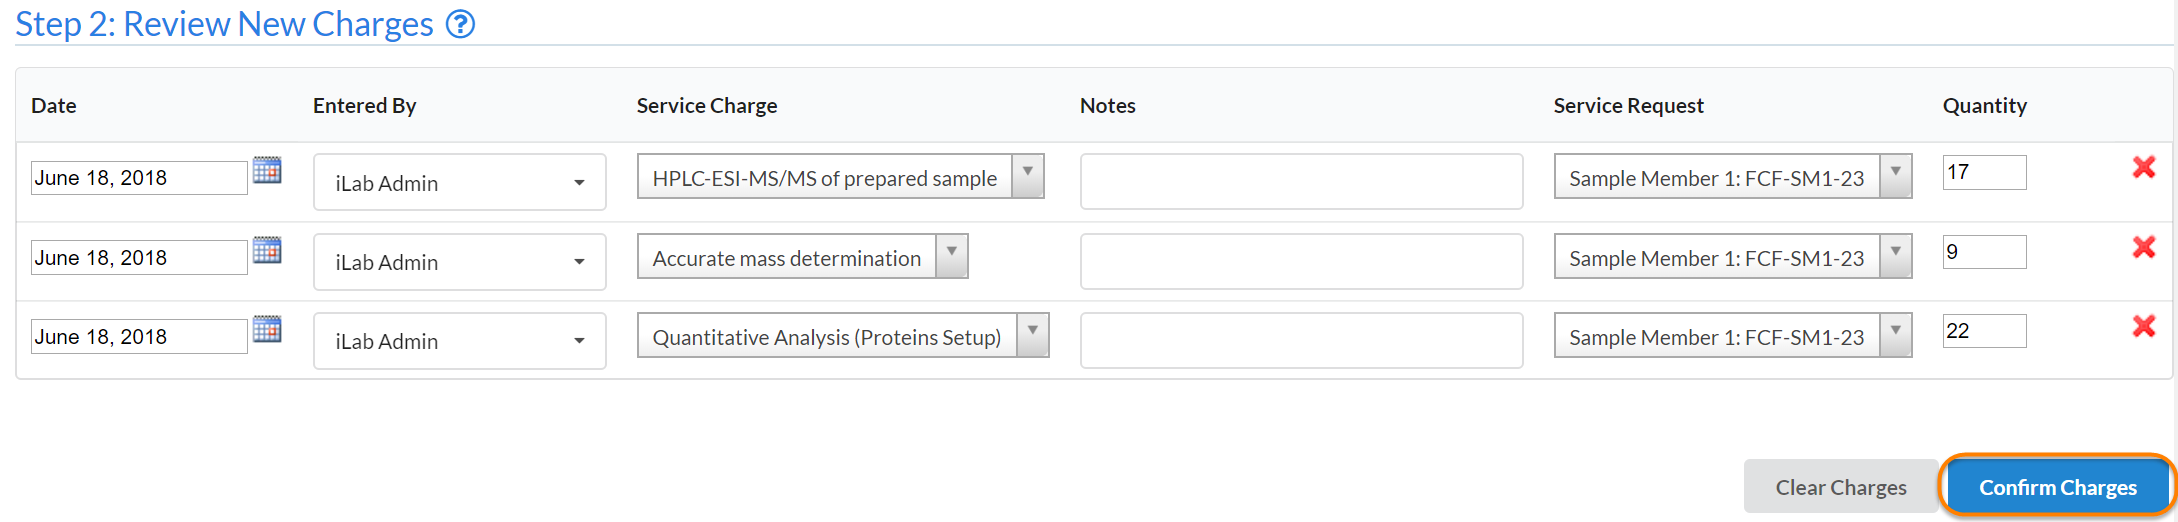Image resolution: width=2178 pixels, height=522 pixels.
Task: Open Service Request dropdown in the first row
Action: (1894, 176)
